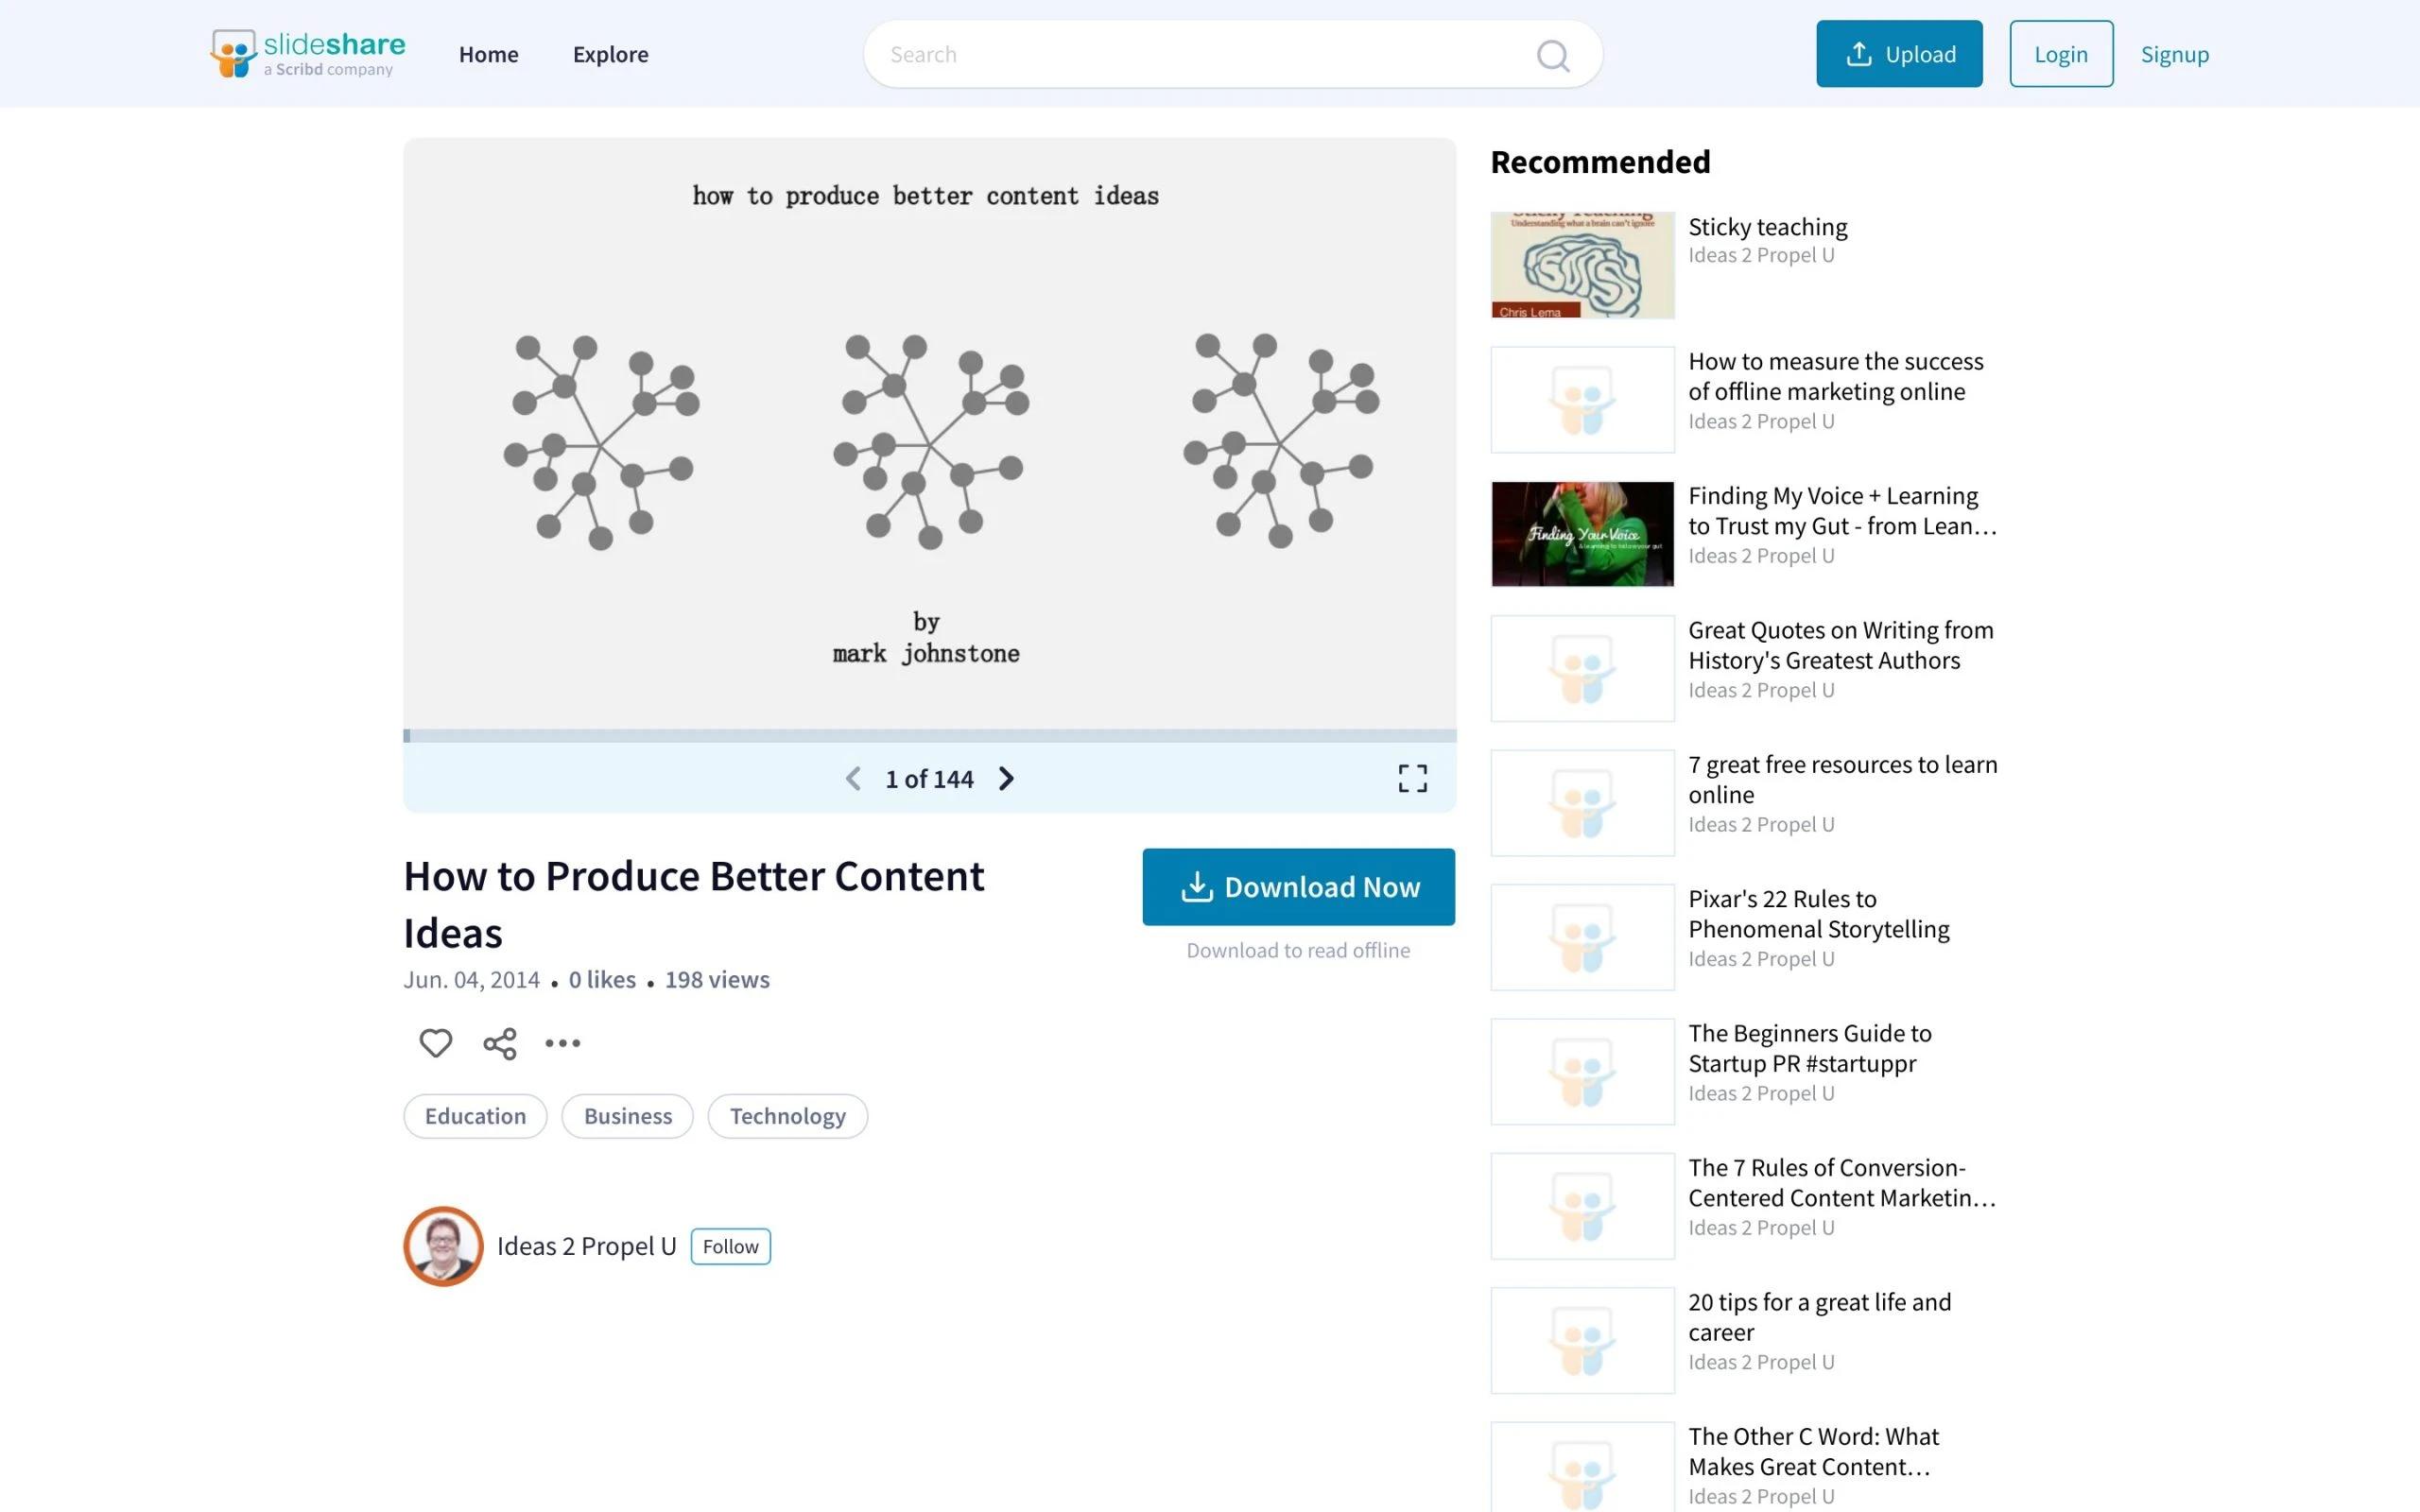2420x1512 pixels.
Task: Open the three-dot more options menu
Action: coord(562,1043)
